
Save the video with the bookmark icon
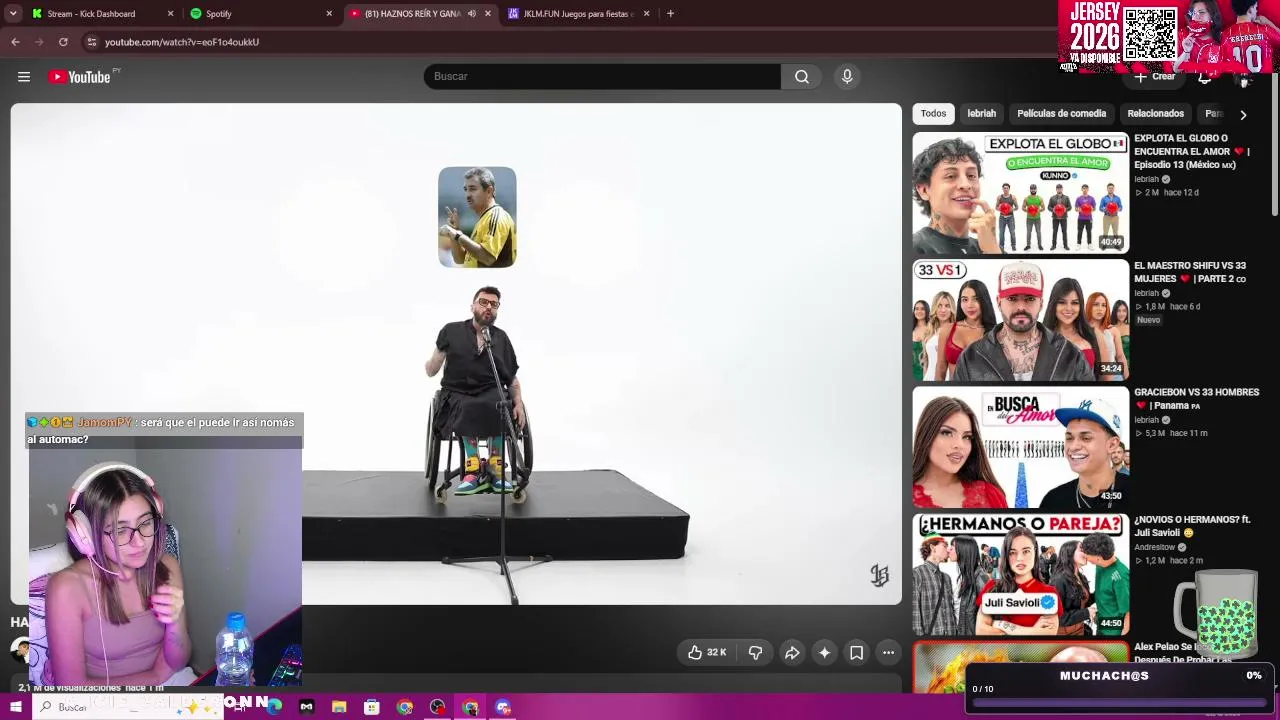pos(857,653)
